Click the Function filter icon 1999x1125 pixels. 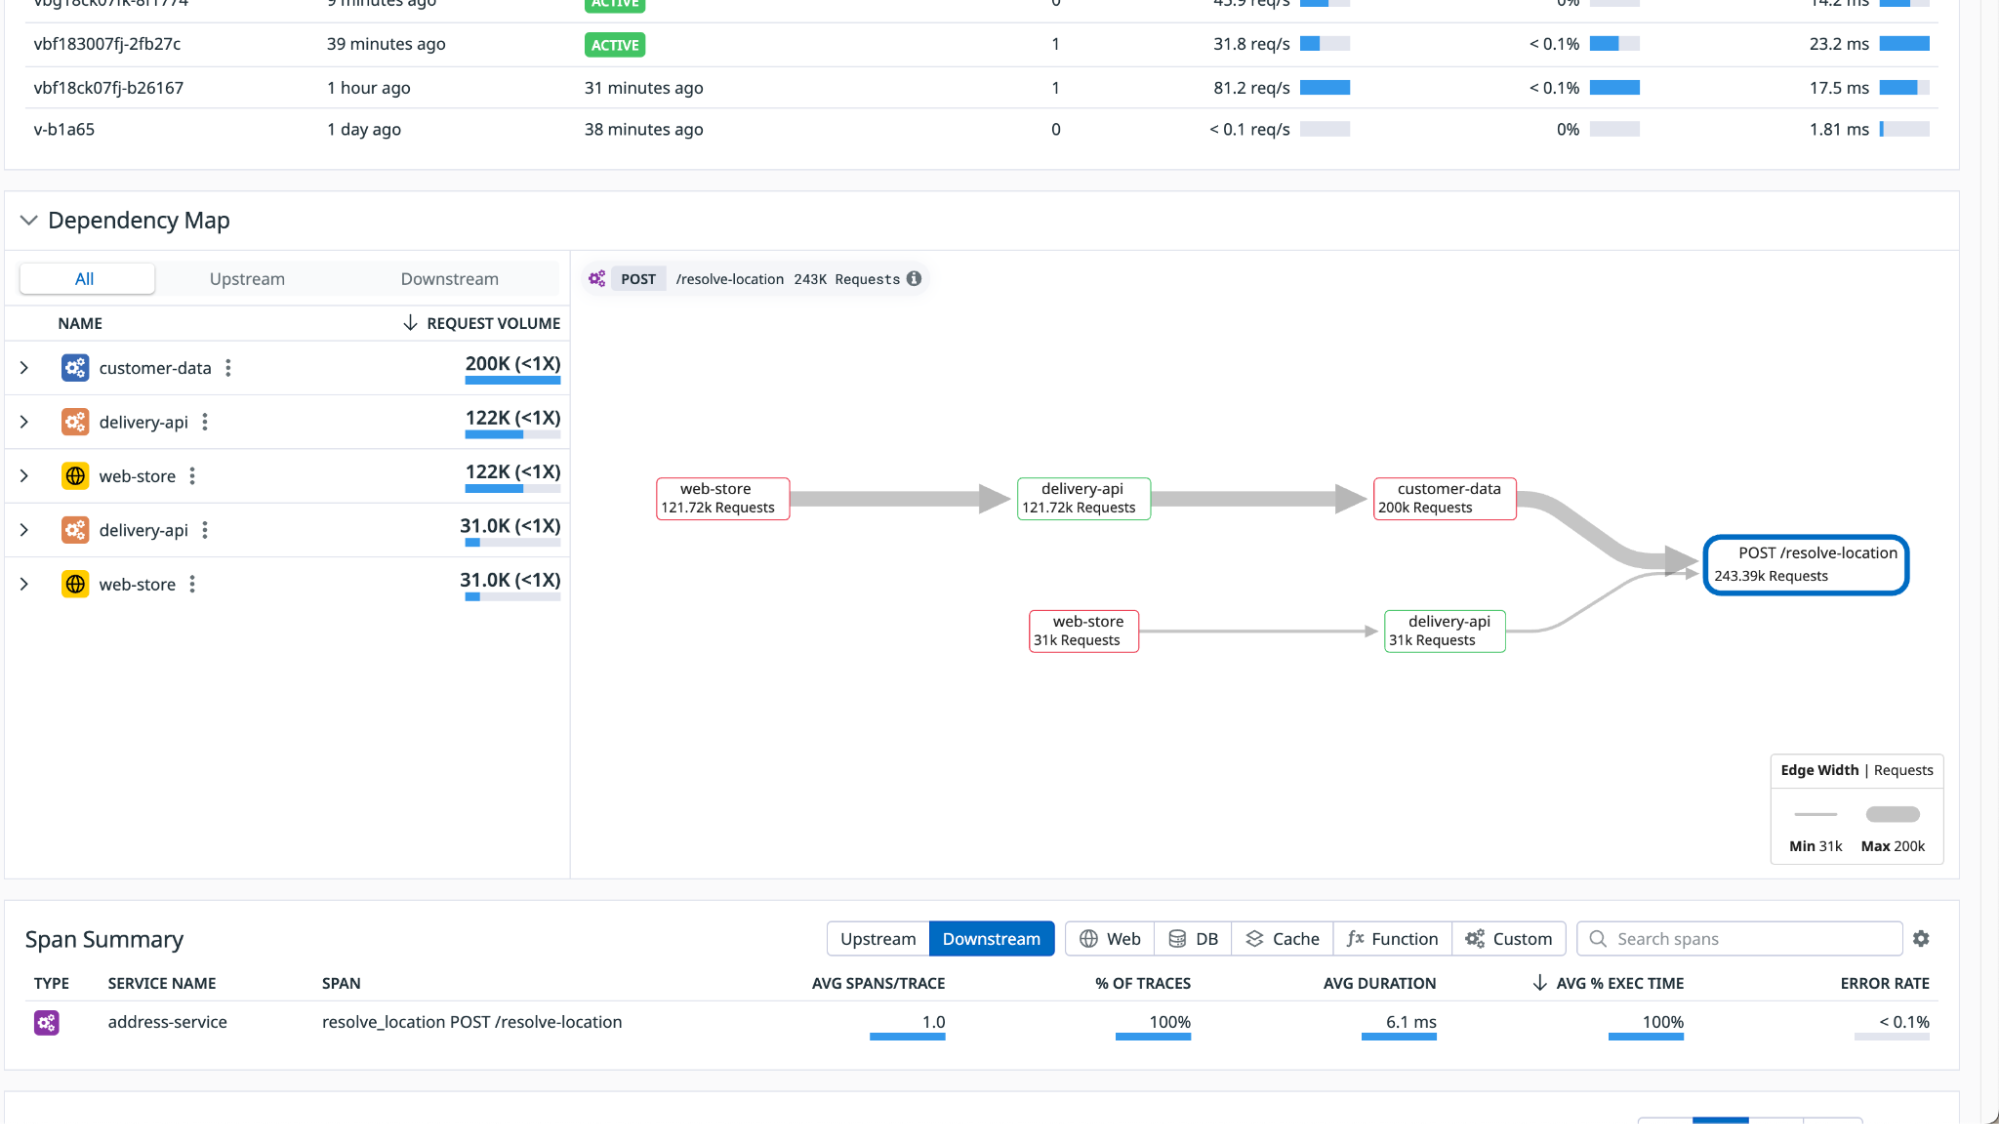(x=1357, y=938)
